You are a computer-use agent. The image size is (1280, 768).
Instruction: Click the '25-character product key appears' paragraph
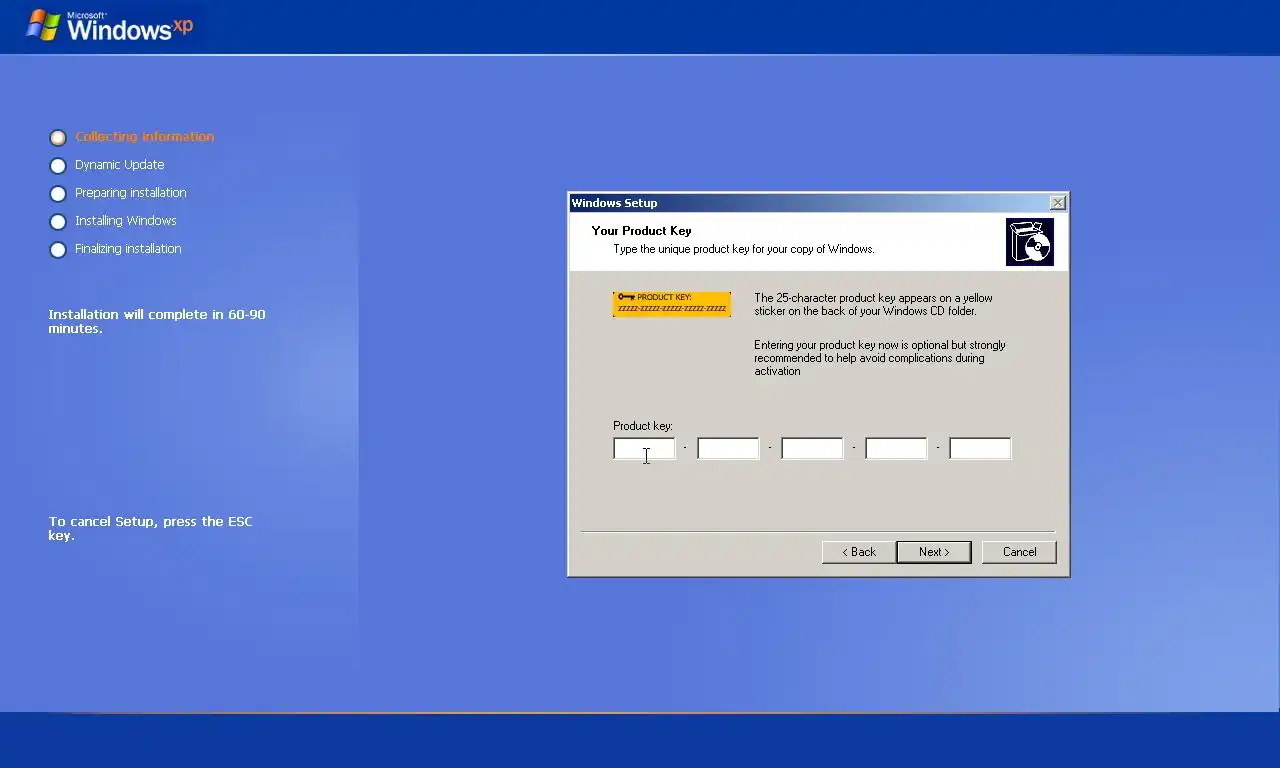pyautogui.click(x=873, y=304)
